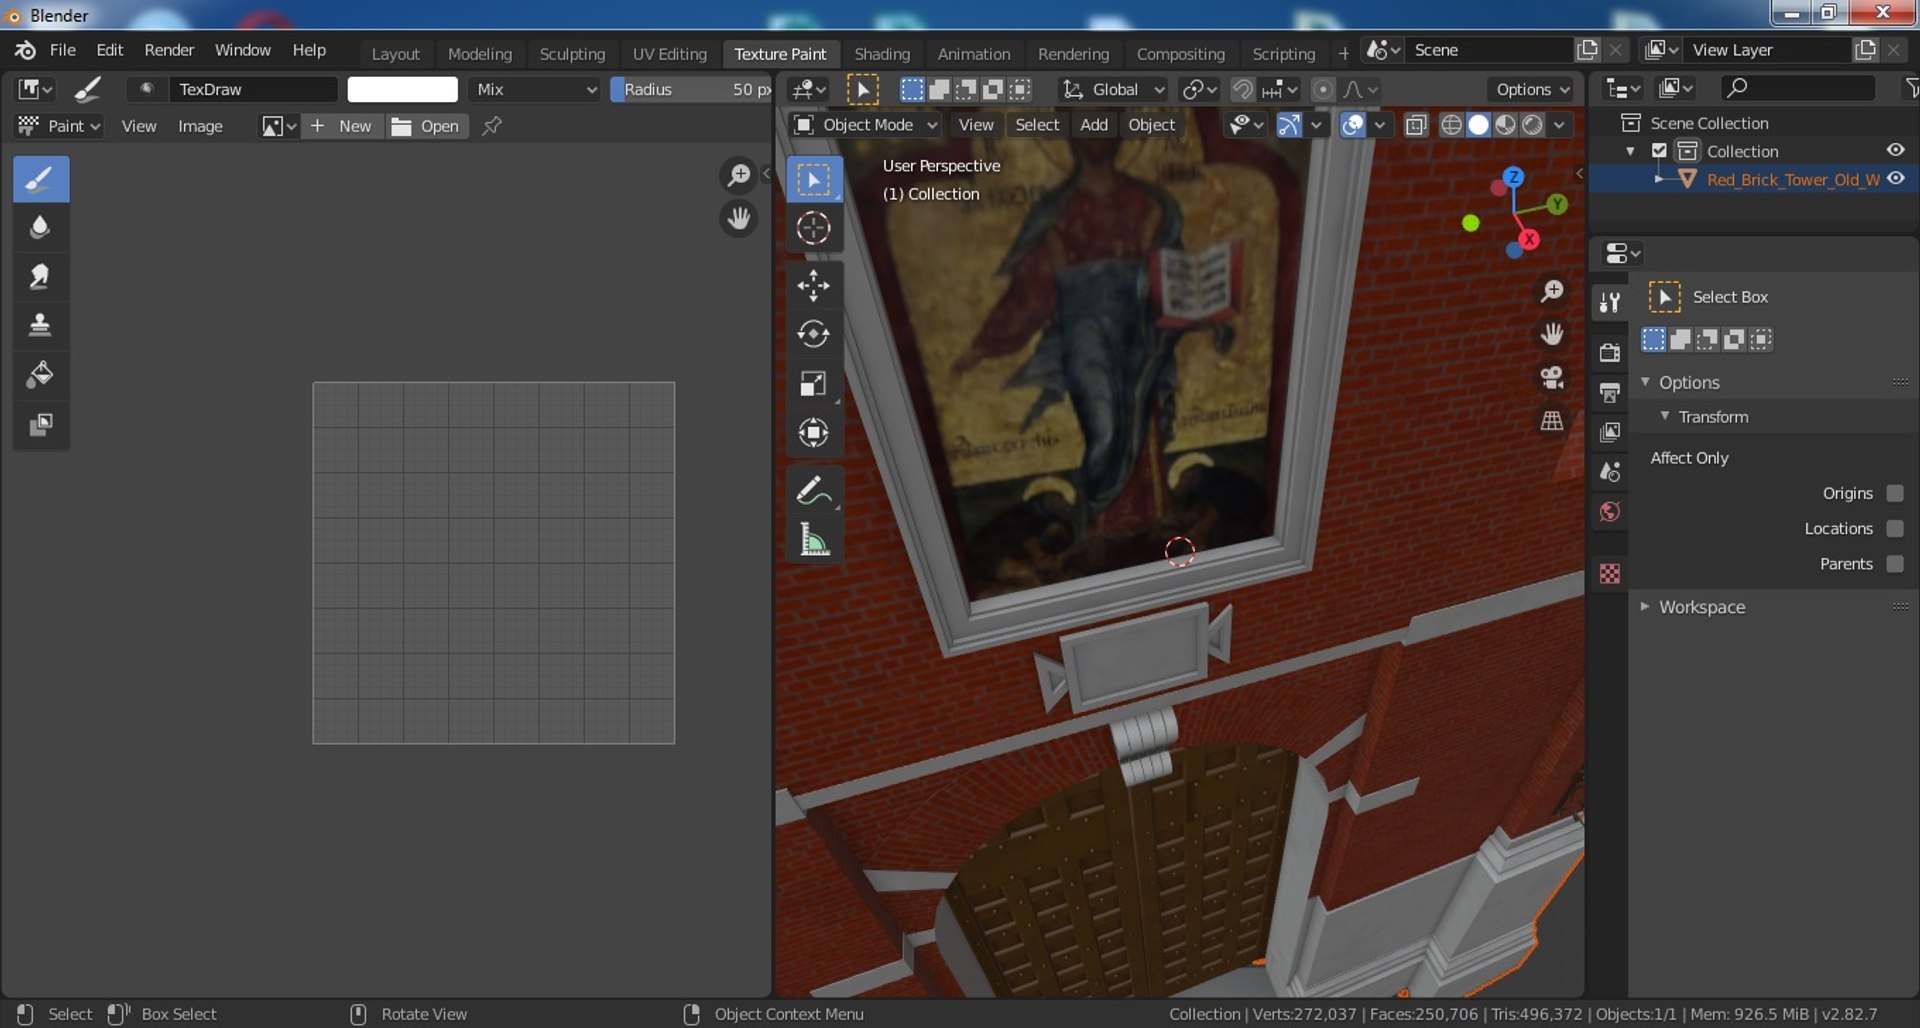Click the viewport pan hand icon
The height and width of the screenshot is (1028, 1920).
[1552, 334]
